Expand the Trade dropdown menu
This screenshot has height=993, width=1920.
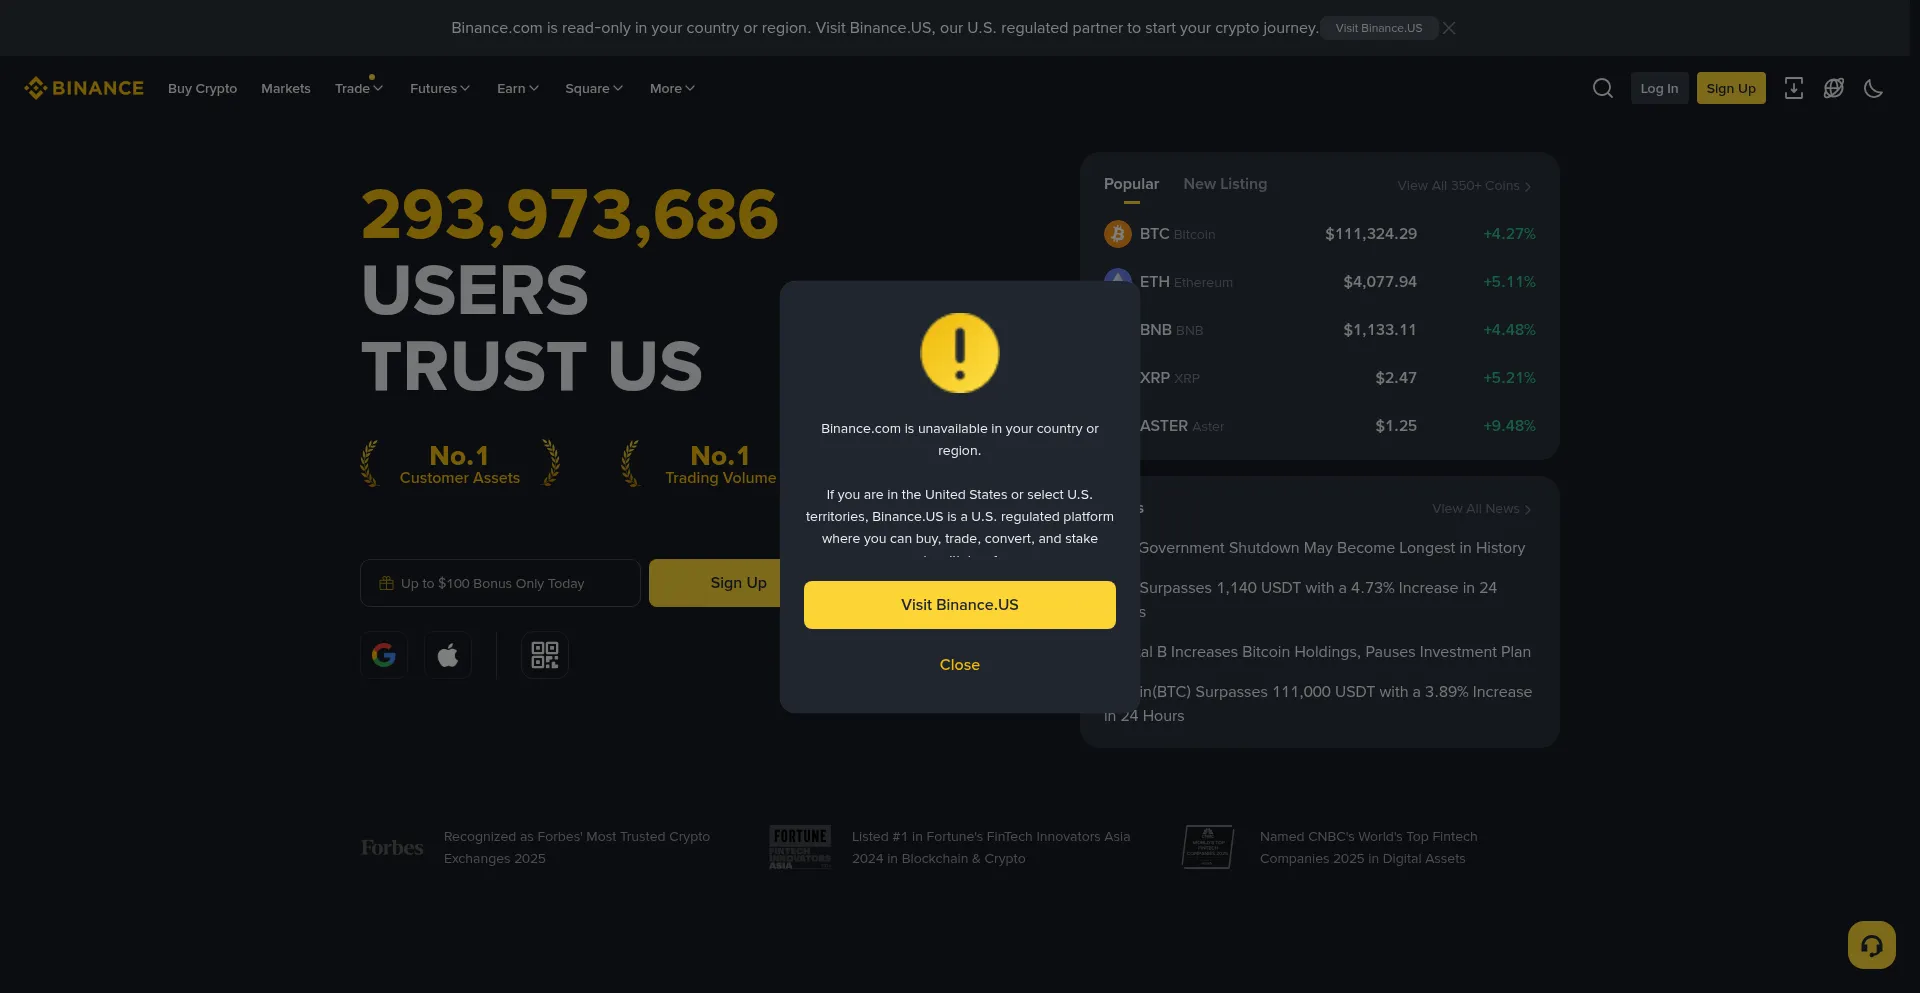pos(359,88)
